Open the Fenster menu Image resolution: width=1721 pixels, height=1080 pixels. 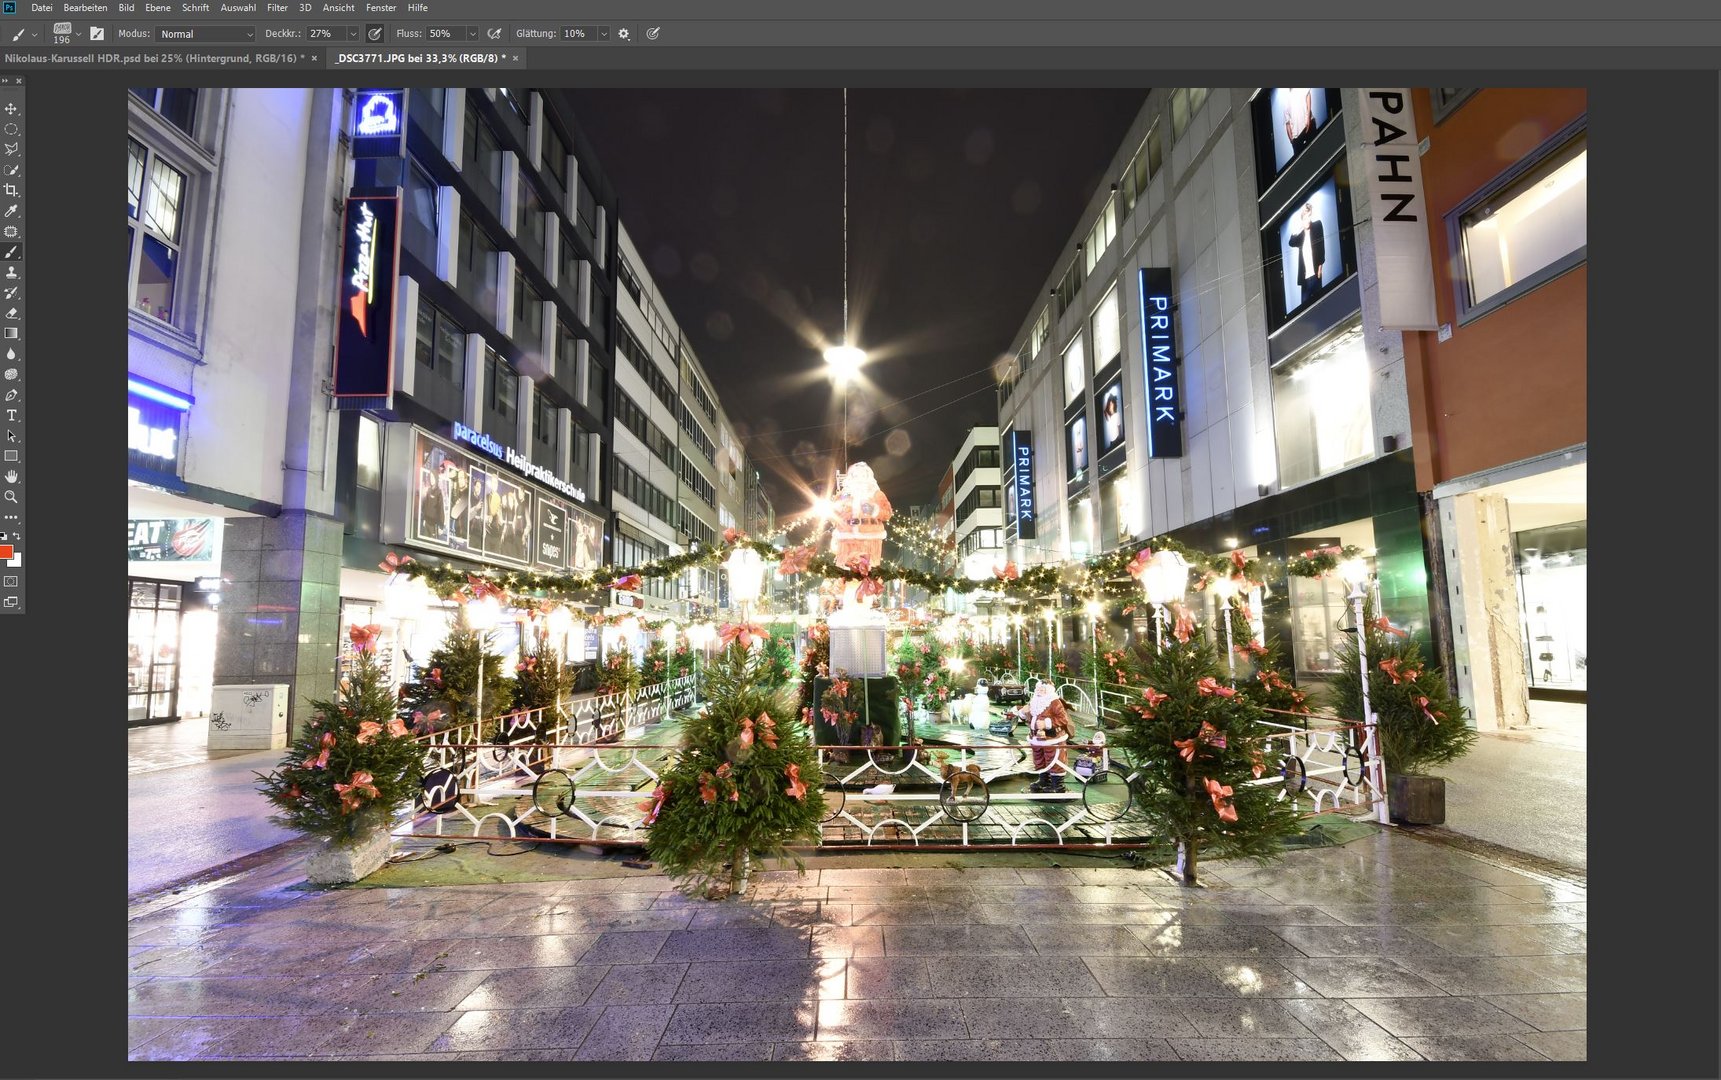[381, 8]
